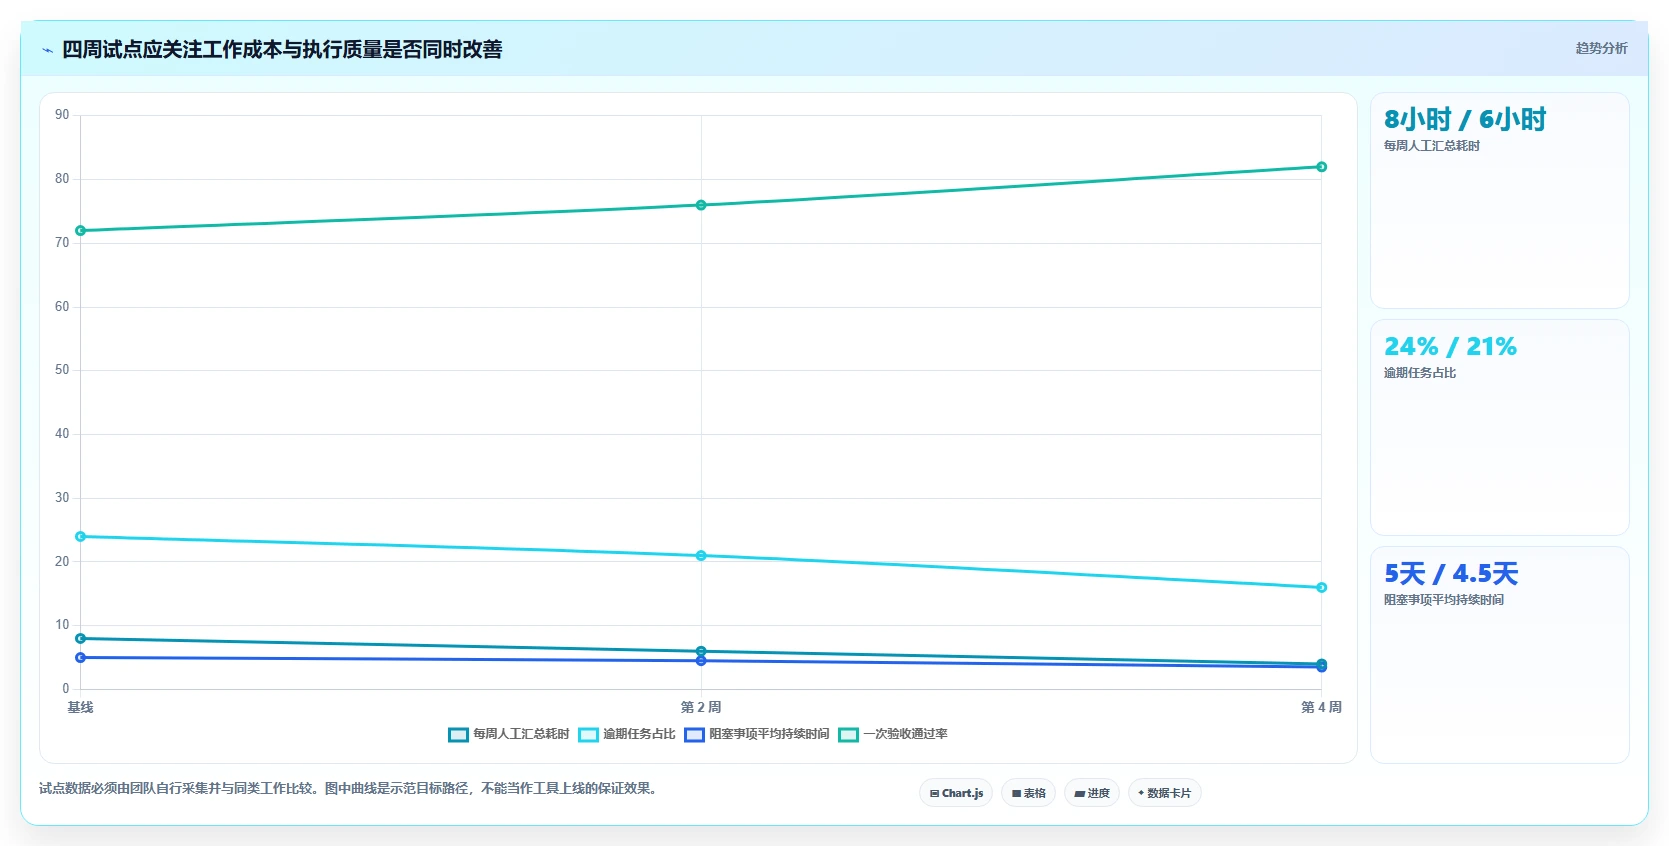Viewport: 1669px width, 846px height.
Task: Select the 表格 chip
Action: (x=1028, y=793)
